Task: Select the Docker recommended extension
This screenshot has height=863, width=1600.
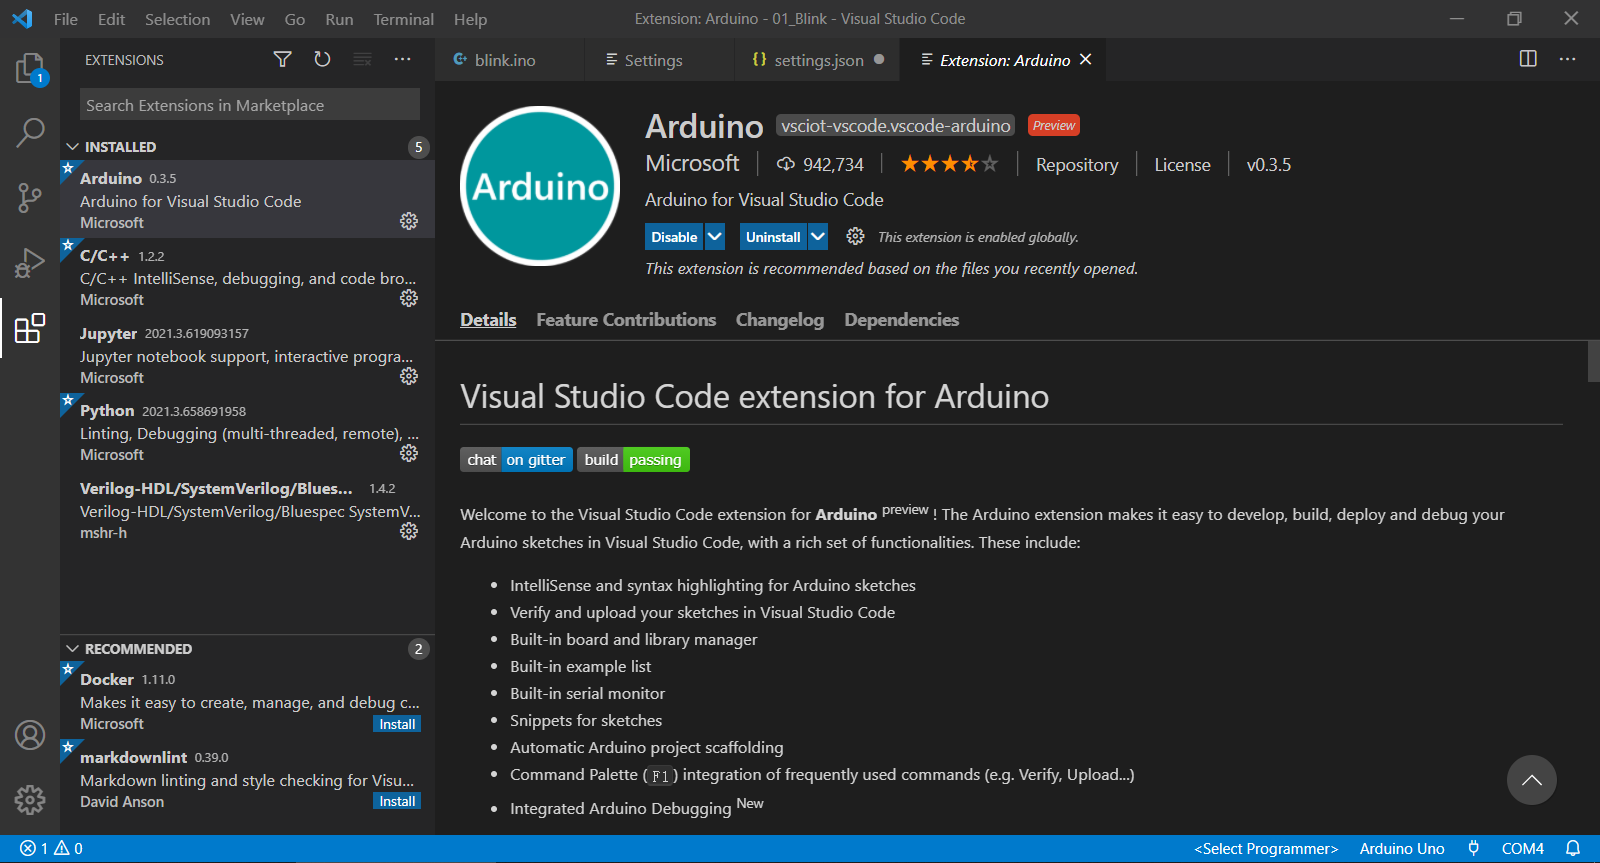Action: click(x=247, y=701)
